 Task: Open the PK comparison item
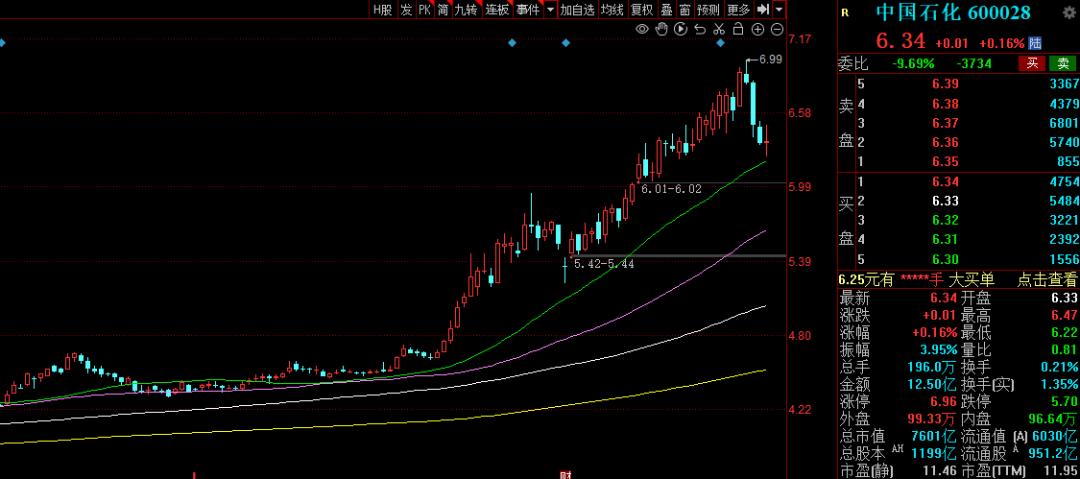point(424,10)
